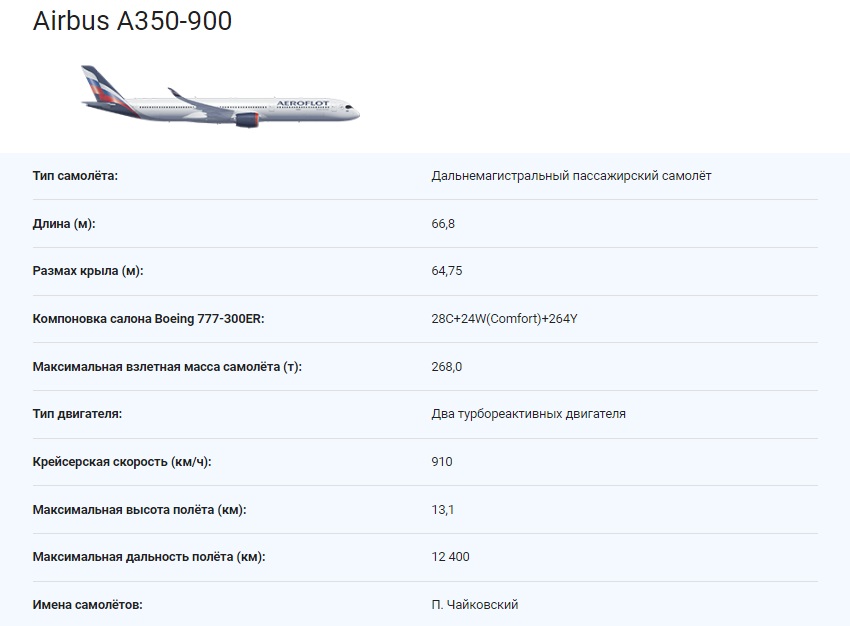Click the 'Имена самолётов:' label
Image resolution: width=850 pixels, height=626 pixels.
87,604
